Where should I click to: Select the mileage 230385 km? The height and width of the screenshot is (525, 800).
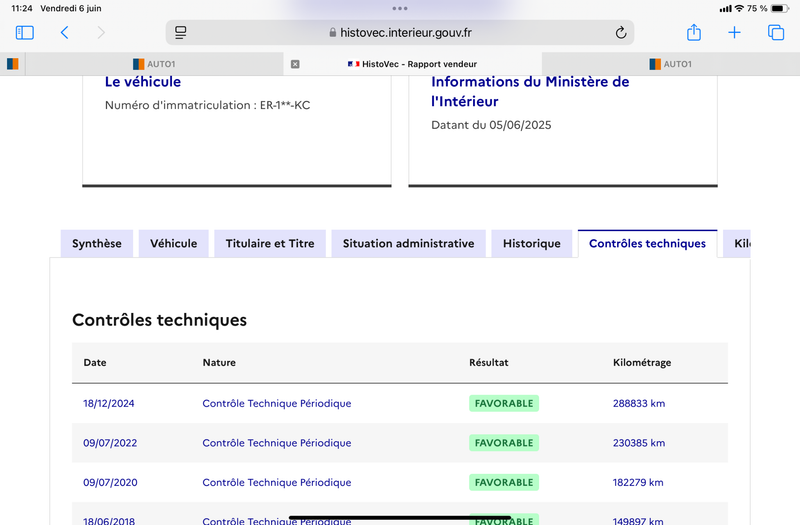point(639,443)
